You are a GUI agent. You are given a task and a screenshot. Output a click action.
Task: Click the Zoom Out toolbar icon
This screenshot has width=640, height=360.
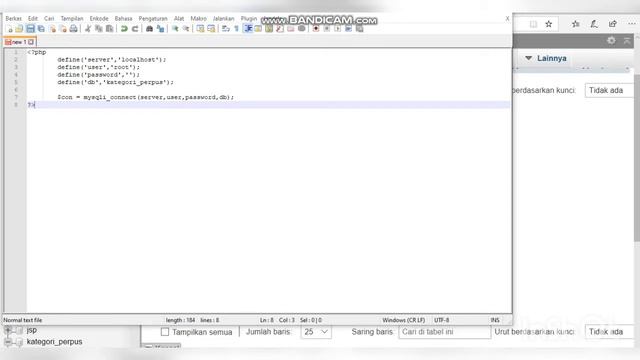click(186, 29)
